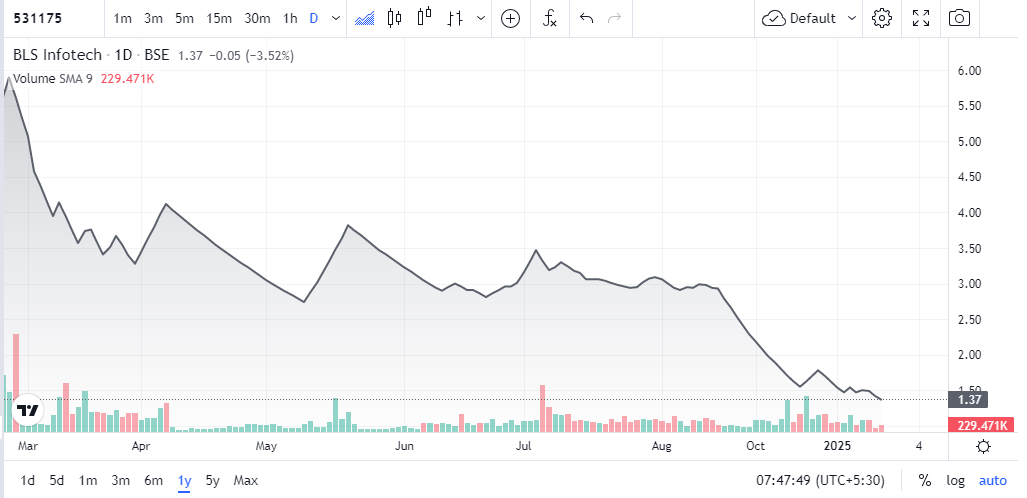Set the range to 5y

213,481
